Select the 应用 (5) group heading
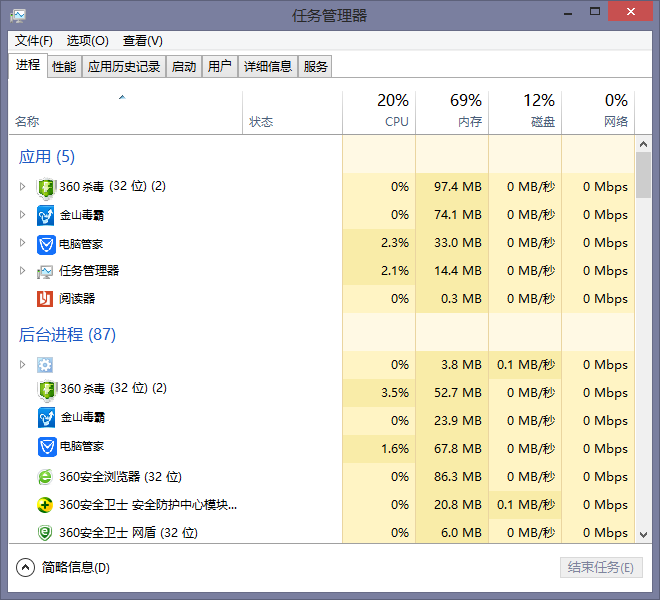This screenshot has width=660, height=600. (x=47, y=157)
